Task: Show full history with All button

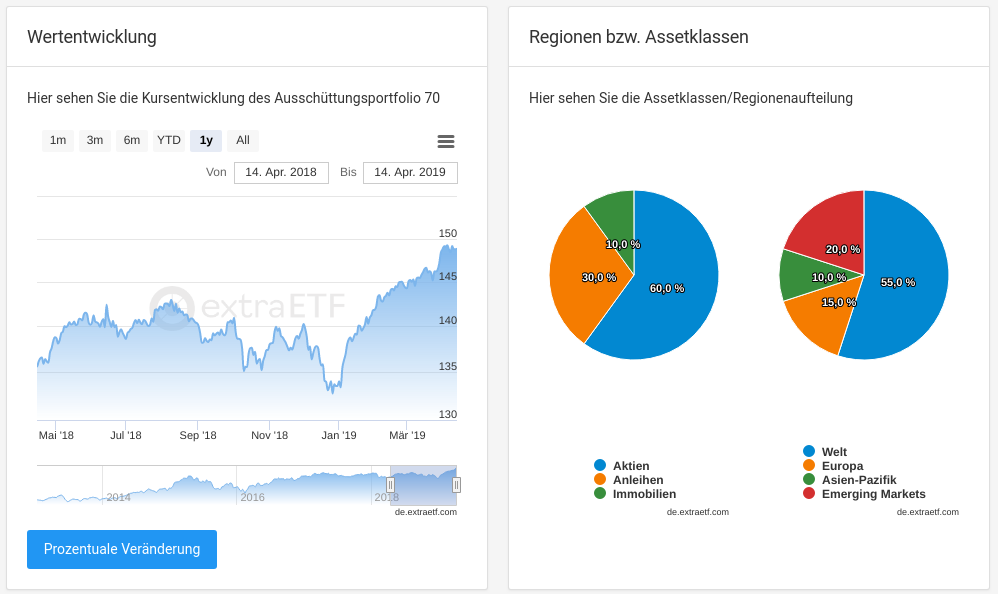Action: tap(243, 141)
